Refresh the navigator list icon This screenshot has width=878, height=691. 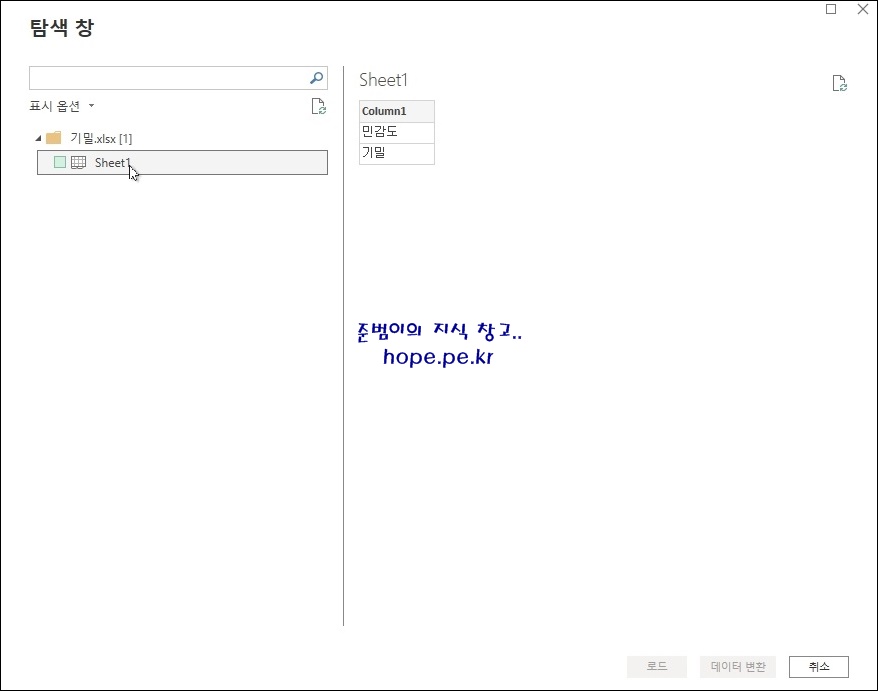click(x=319, y=106)
